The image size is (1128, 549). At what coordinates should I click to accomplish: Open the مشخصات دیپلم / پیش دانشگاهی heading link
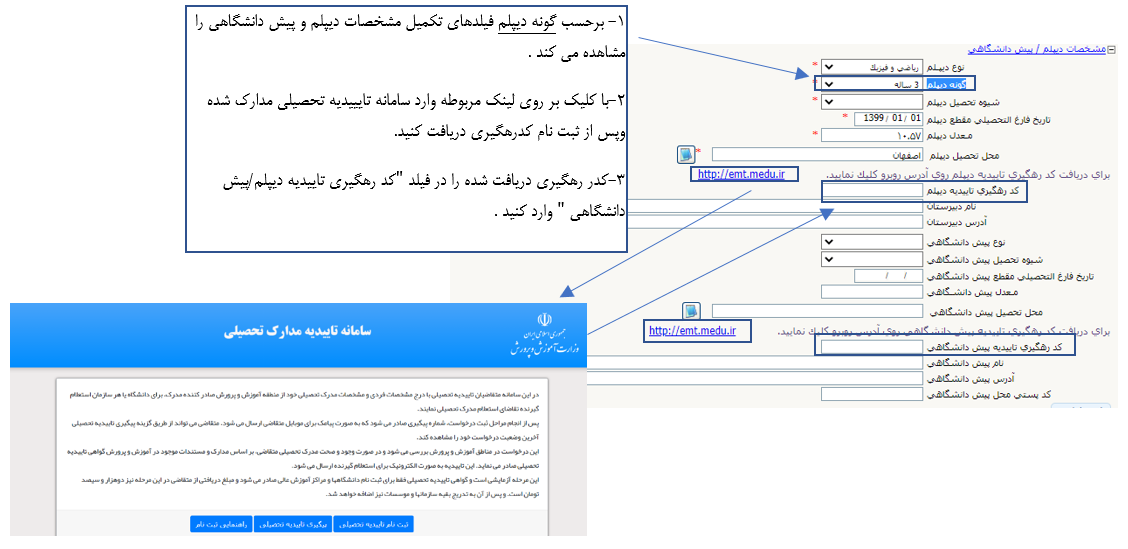[1037, 50]
